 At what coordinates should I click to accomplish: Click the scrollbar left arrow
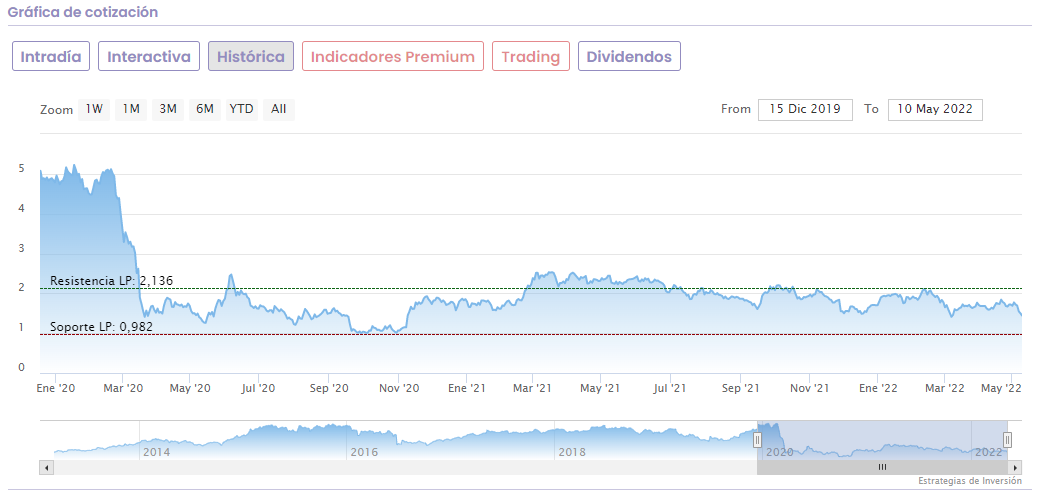point(45,467)
